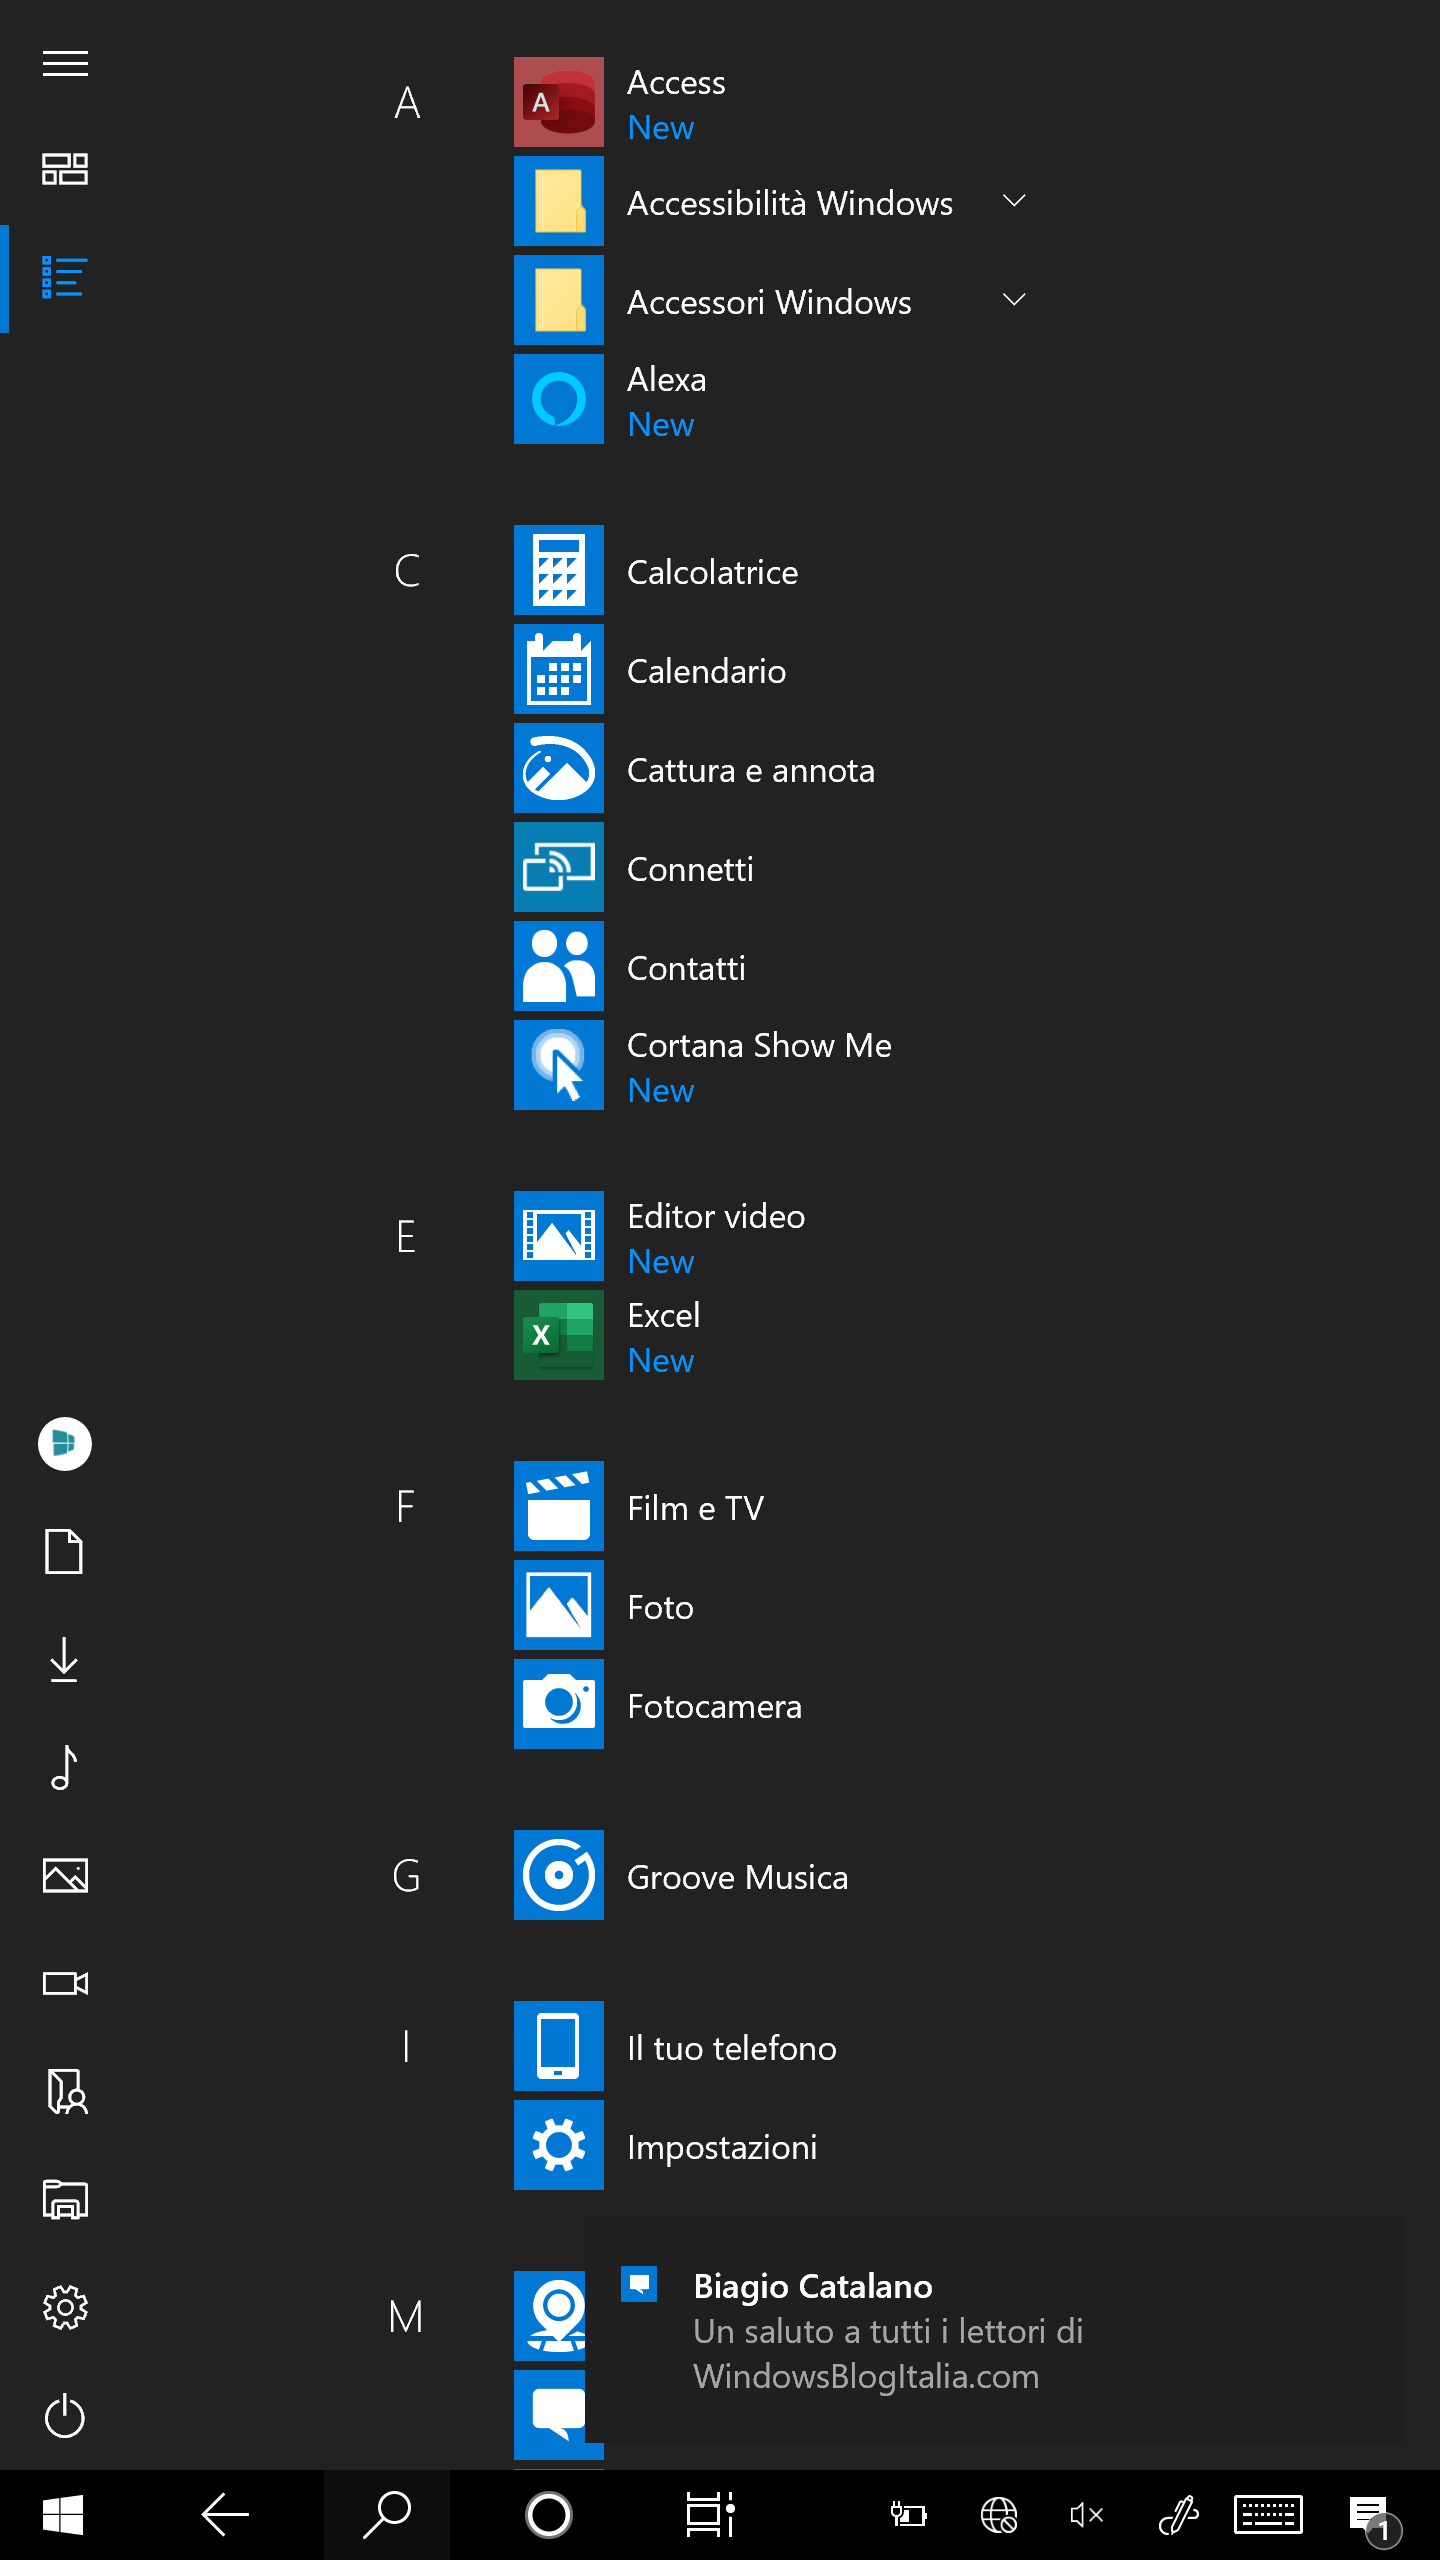Jump to letter C group header

click(x=406, y=570)
